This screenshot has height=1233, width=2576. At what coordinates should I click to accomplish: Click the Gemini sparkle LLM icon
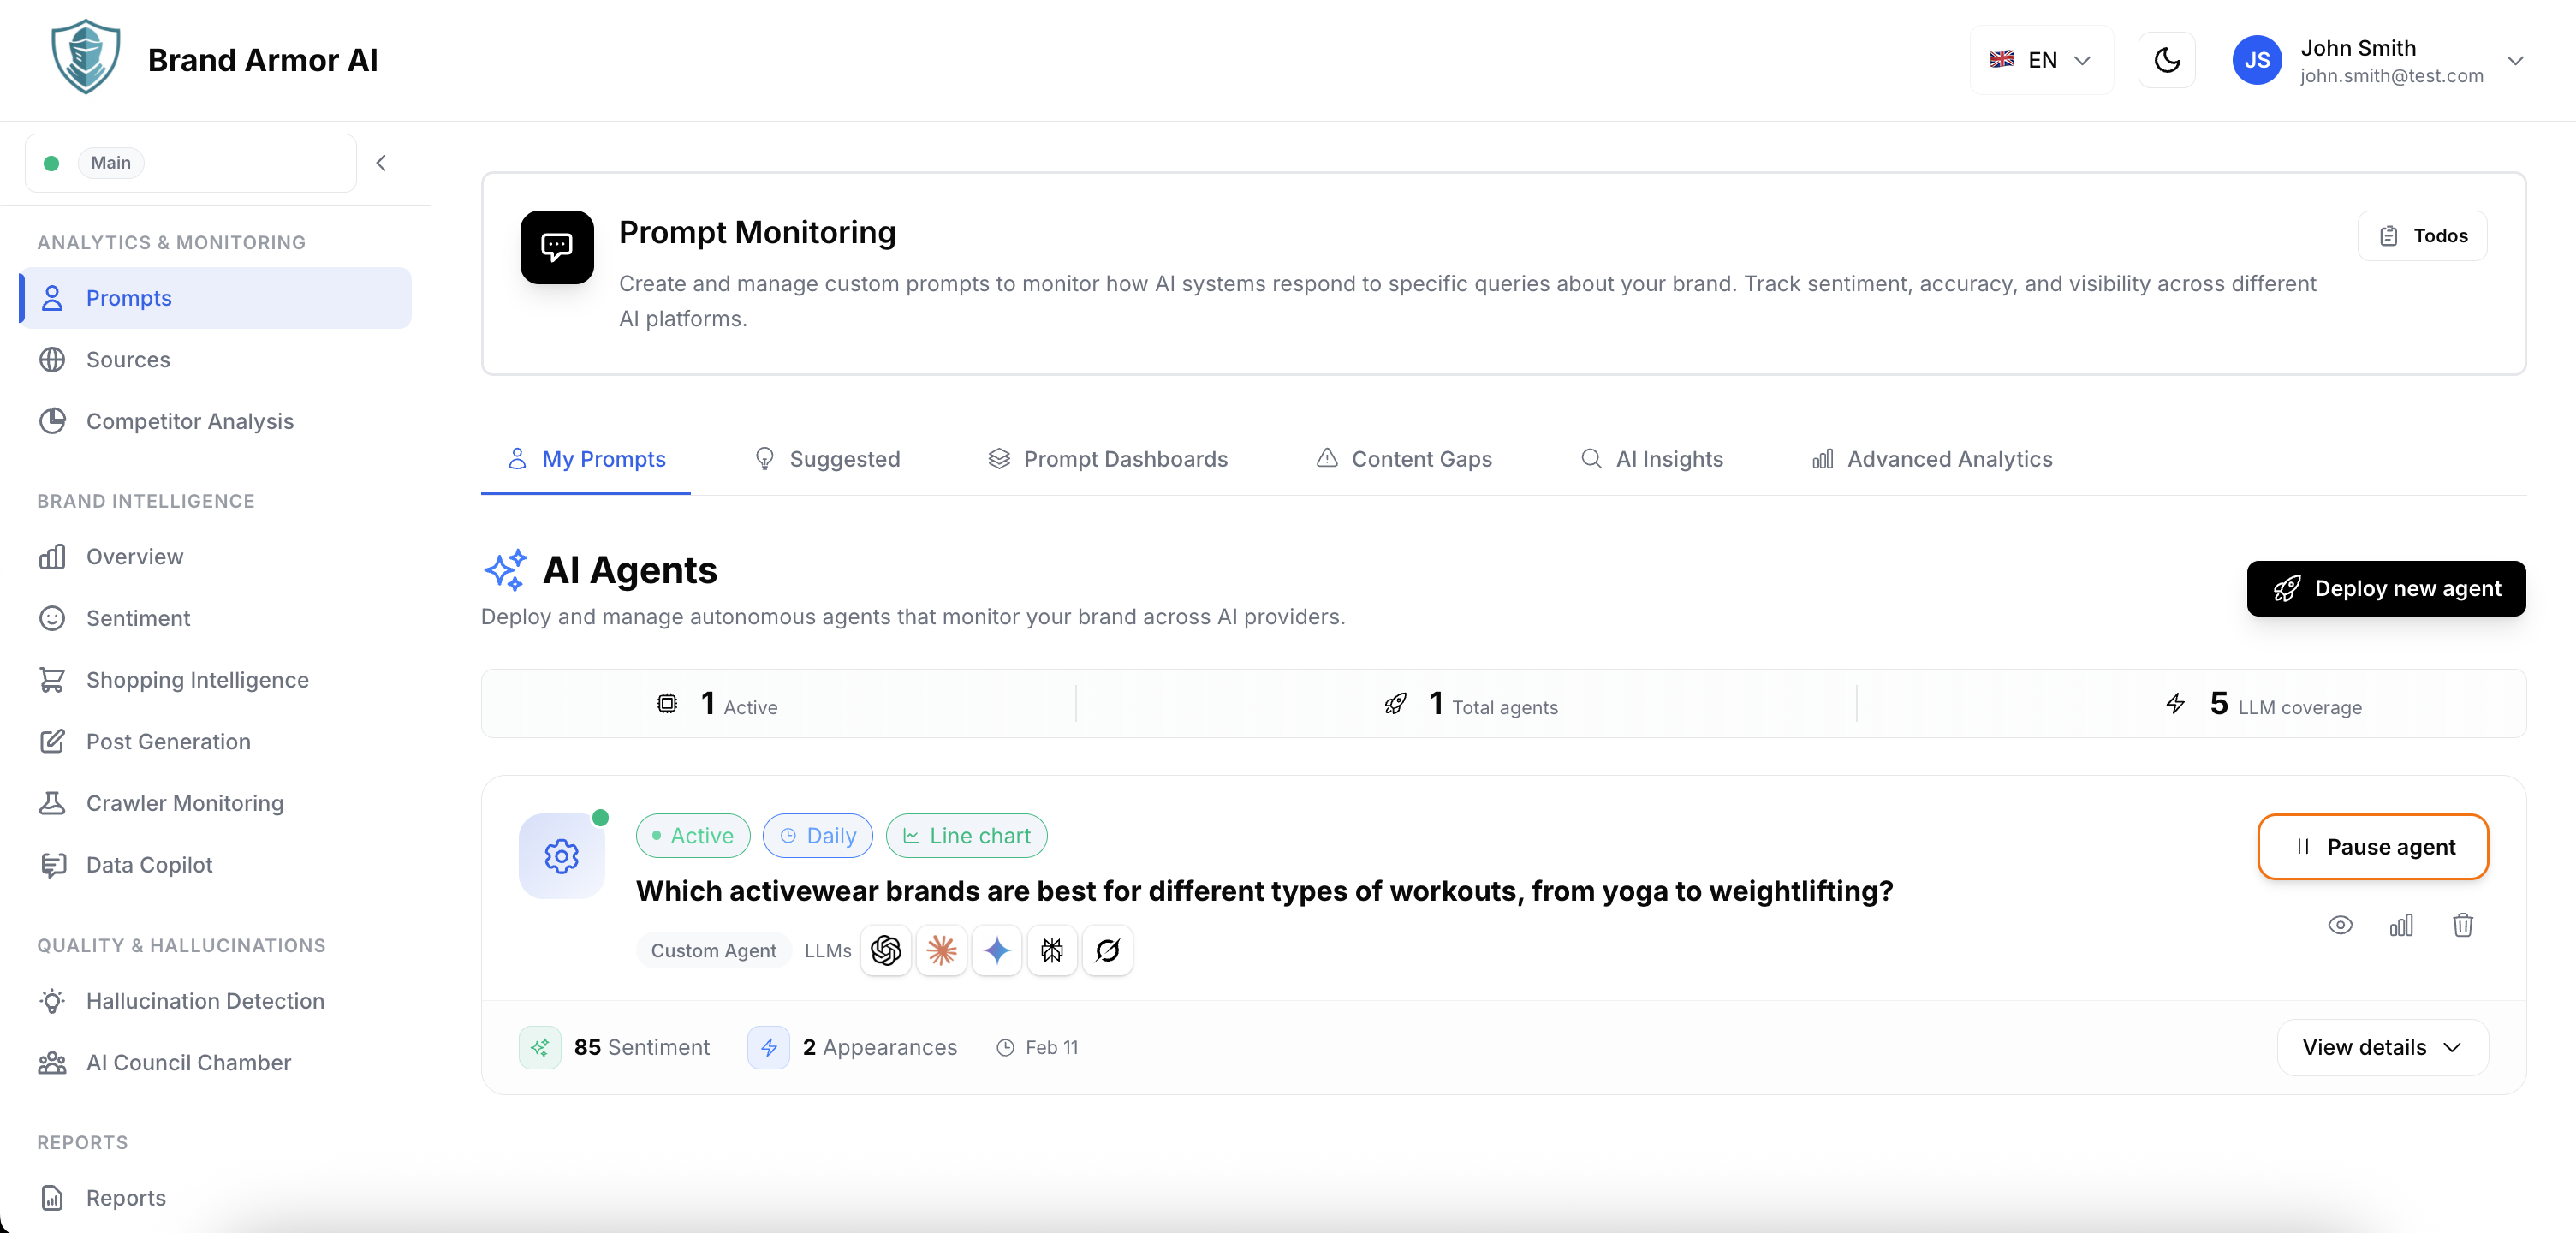point(997,950)
